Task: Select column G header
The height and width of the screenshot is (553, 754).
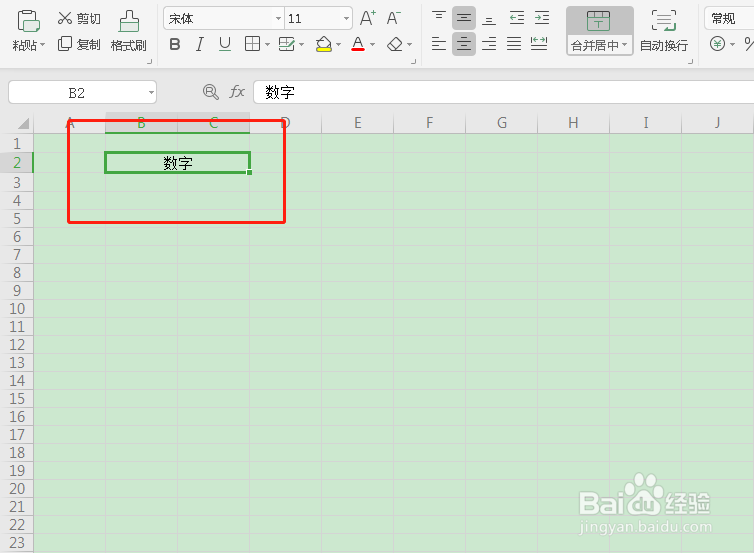Action: tap(502, 123)
